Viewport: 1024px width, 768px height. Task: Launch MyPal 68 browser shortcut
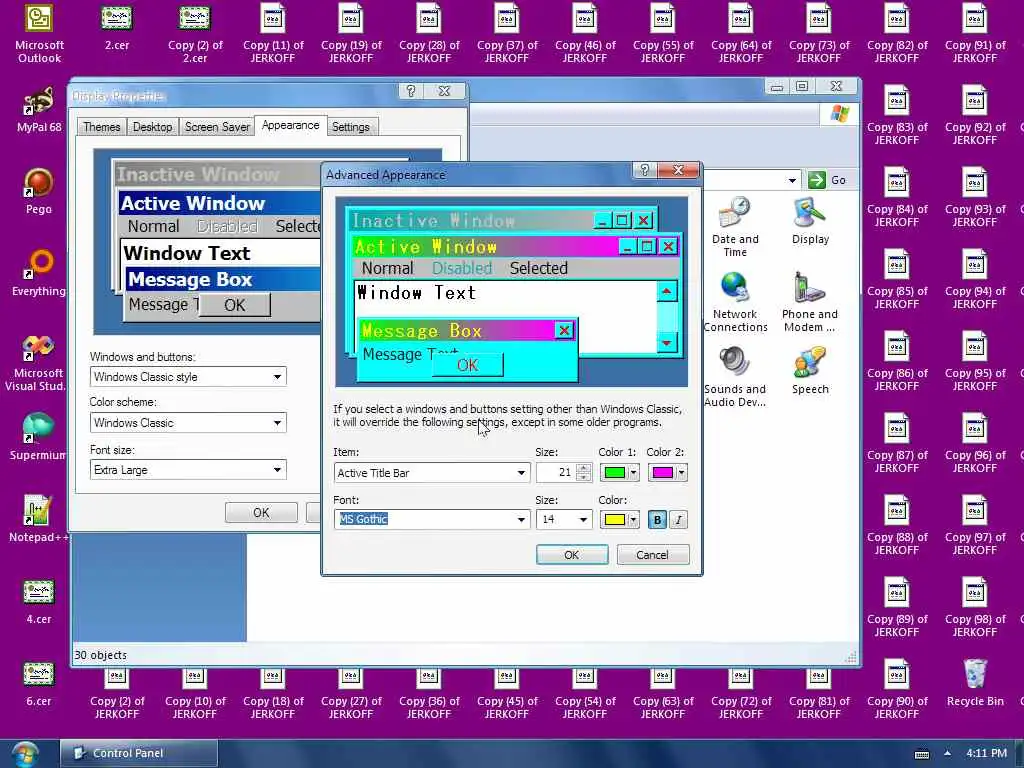[x=39, y=110]
